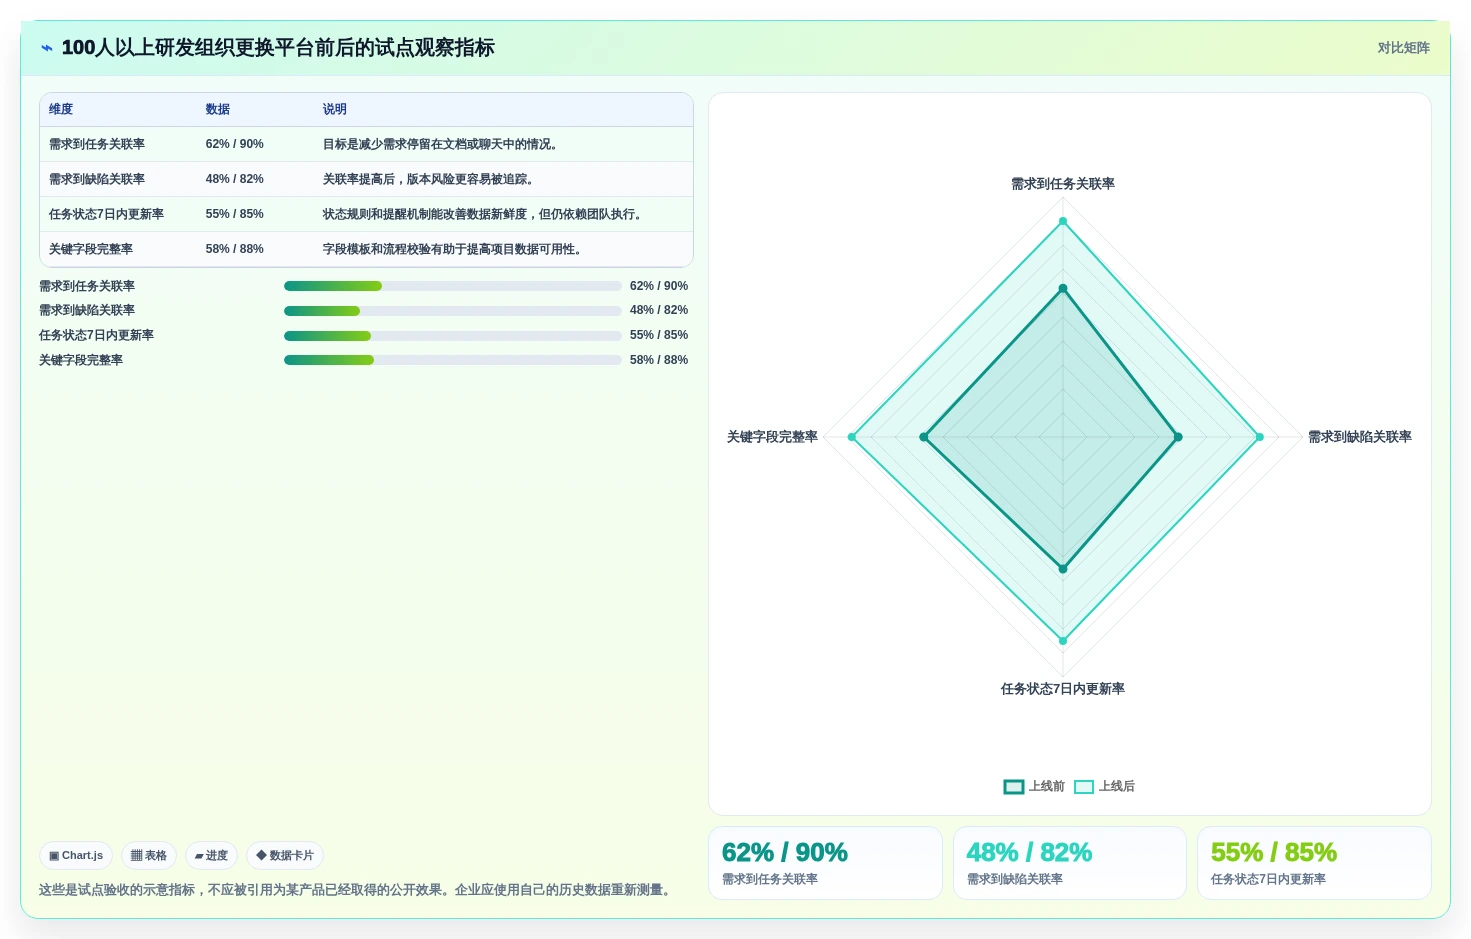Screen dimensions: 1471x939
Task: Click the 需求到缺陷关联率 progress bar
Action: click(x=453, y=311)
